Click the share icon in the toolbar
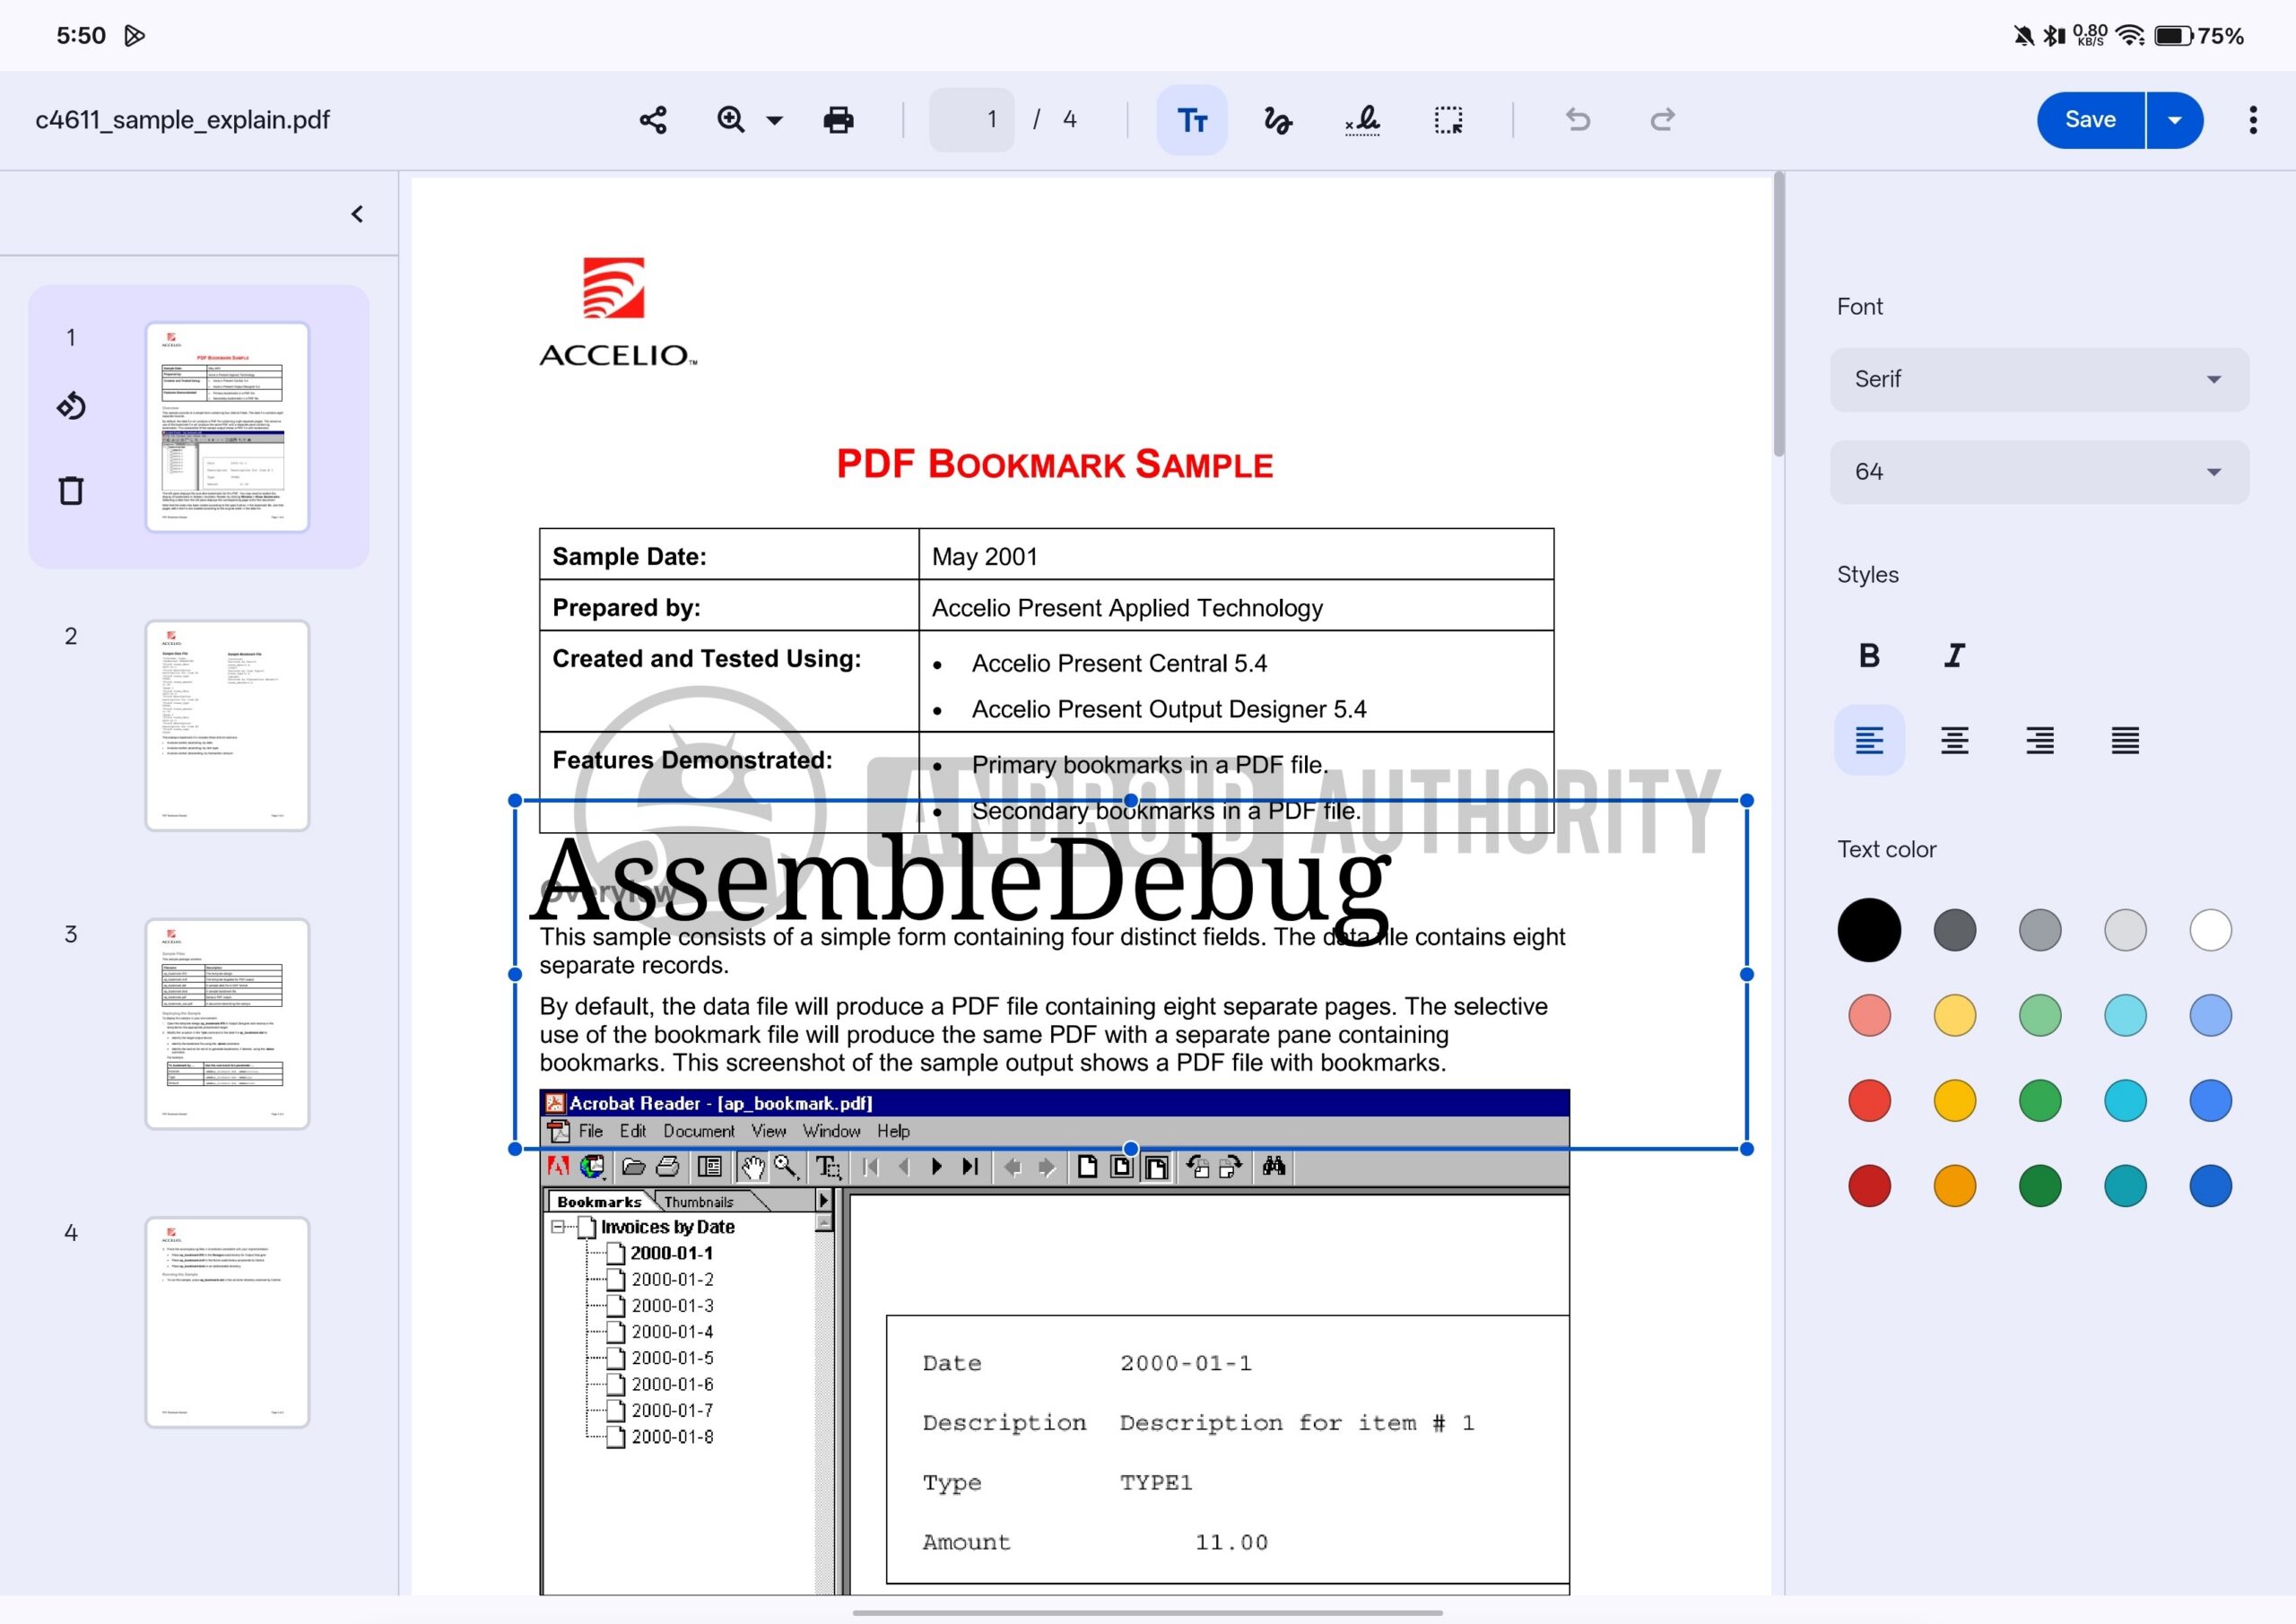The image size is (2296, 1624). point(653,120)
